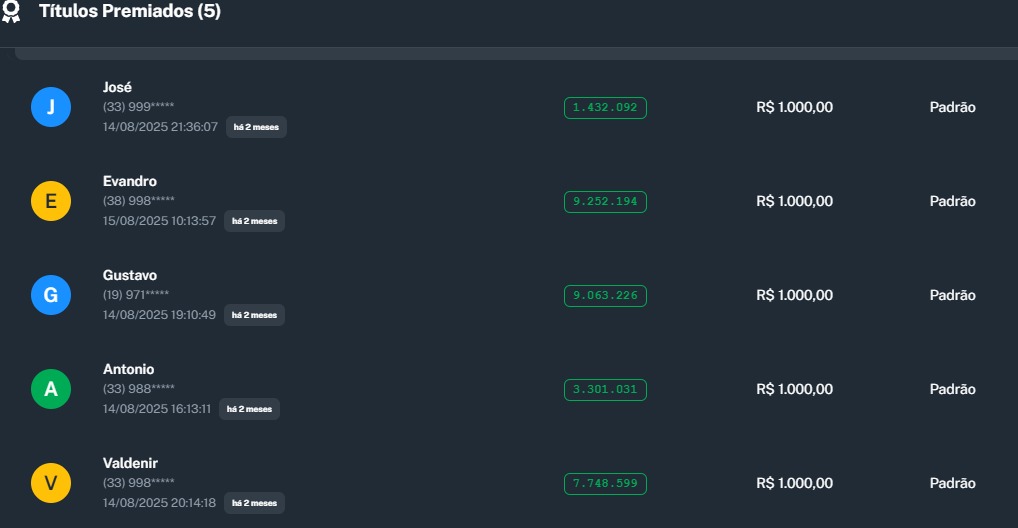1018x528 pixels.
Task: Click ticket number 3.301.031 badge
Action: [x=605, y=390]
